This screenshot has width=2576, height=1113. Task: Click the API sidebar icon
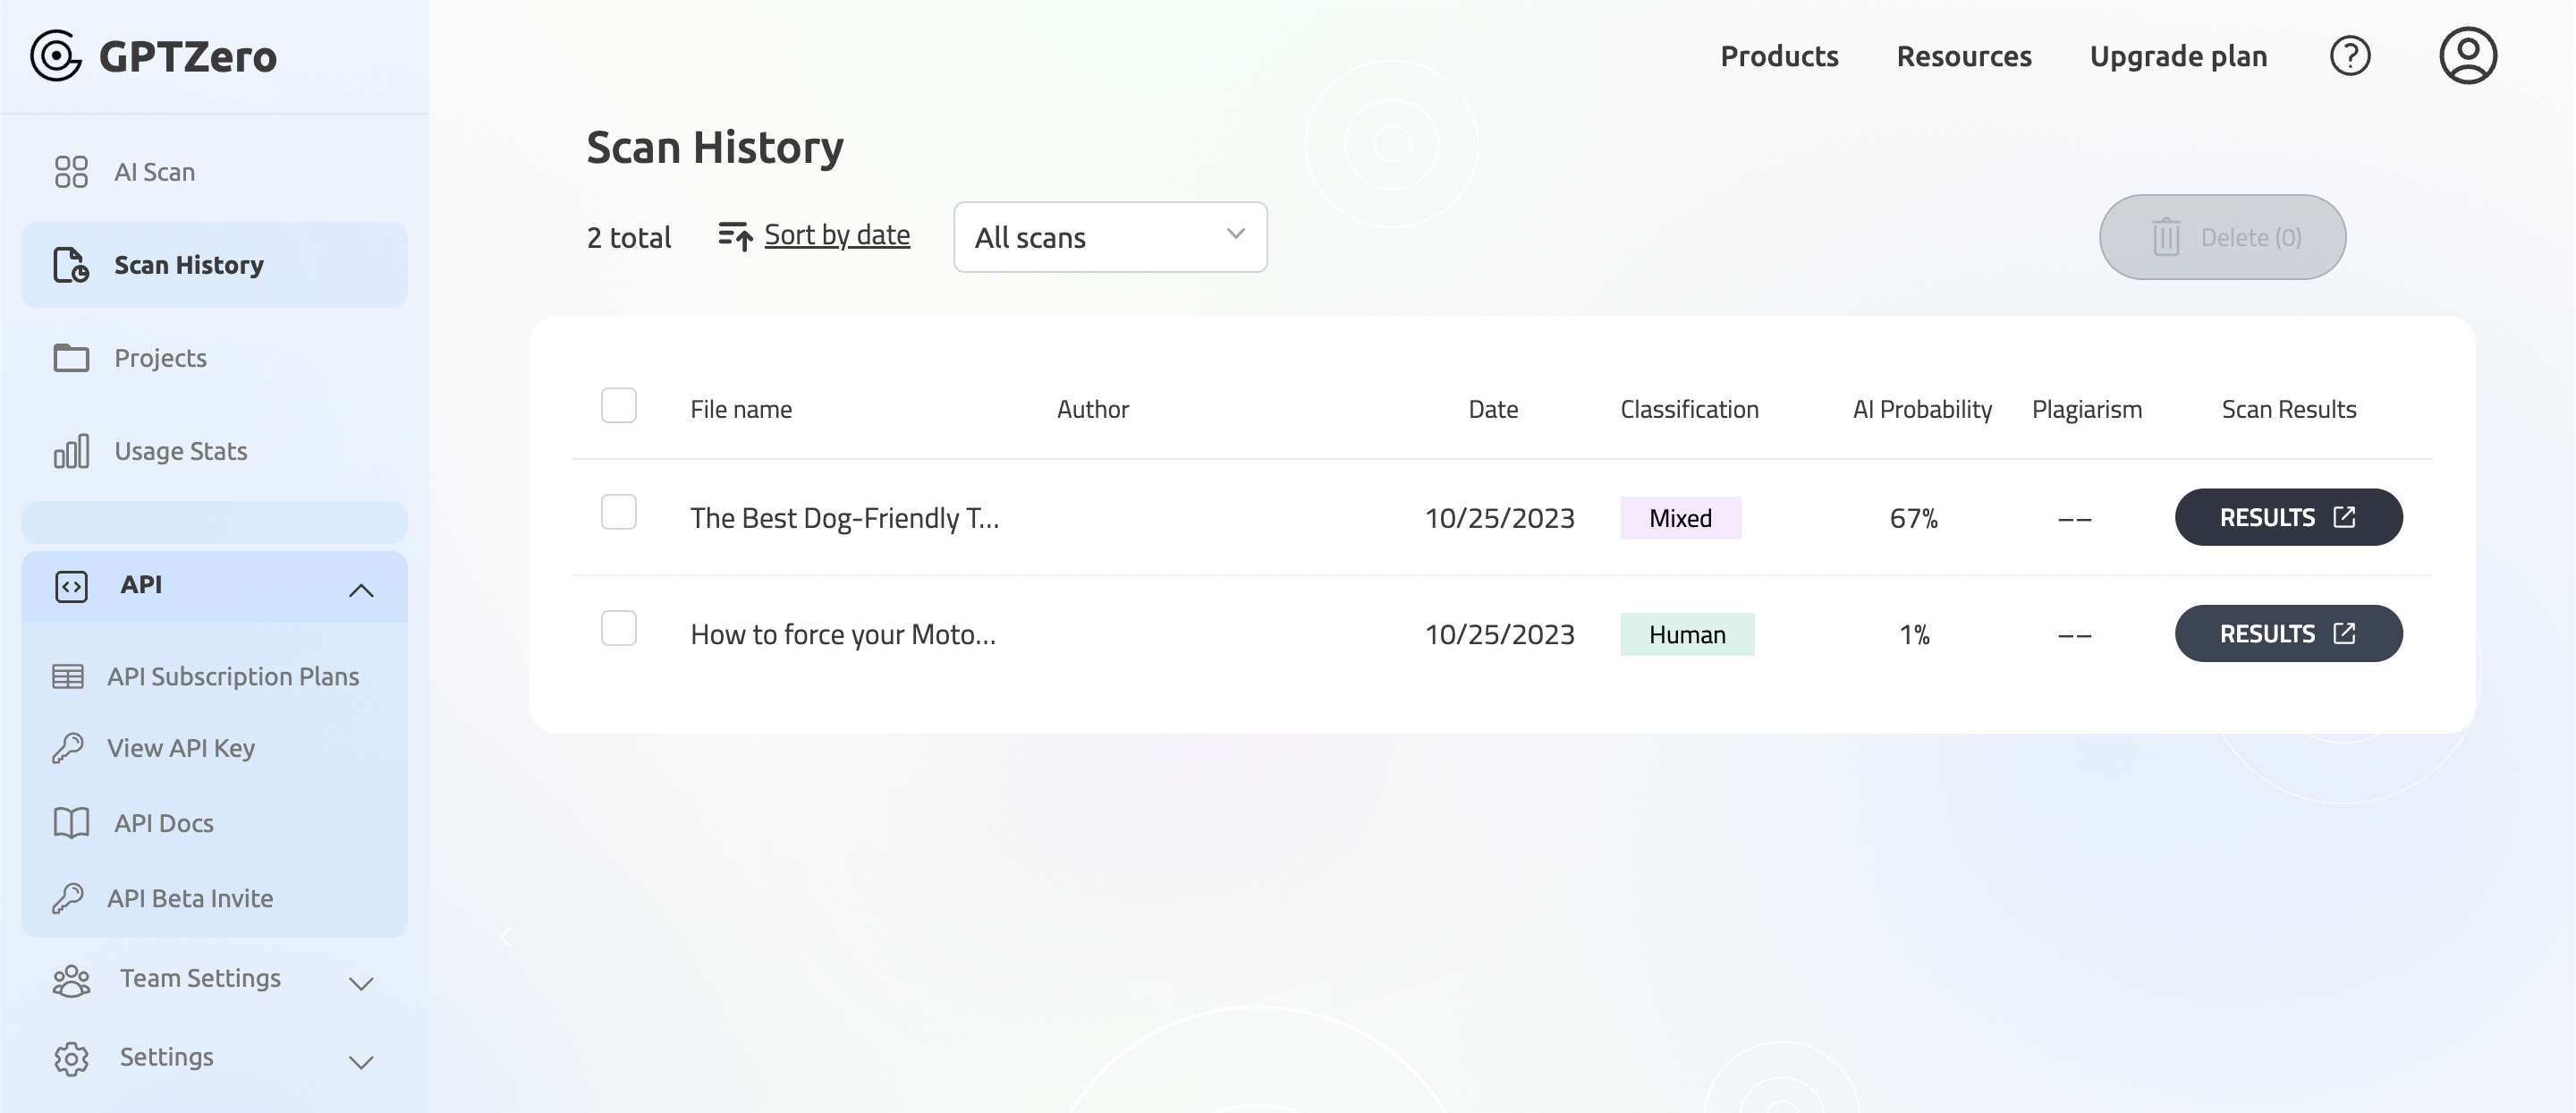(x=69, y=585)
